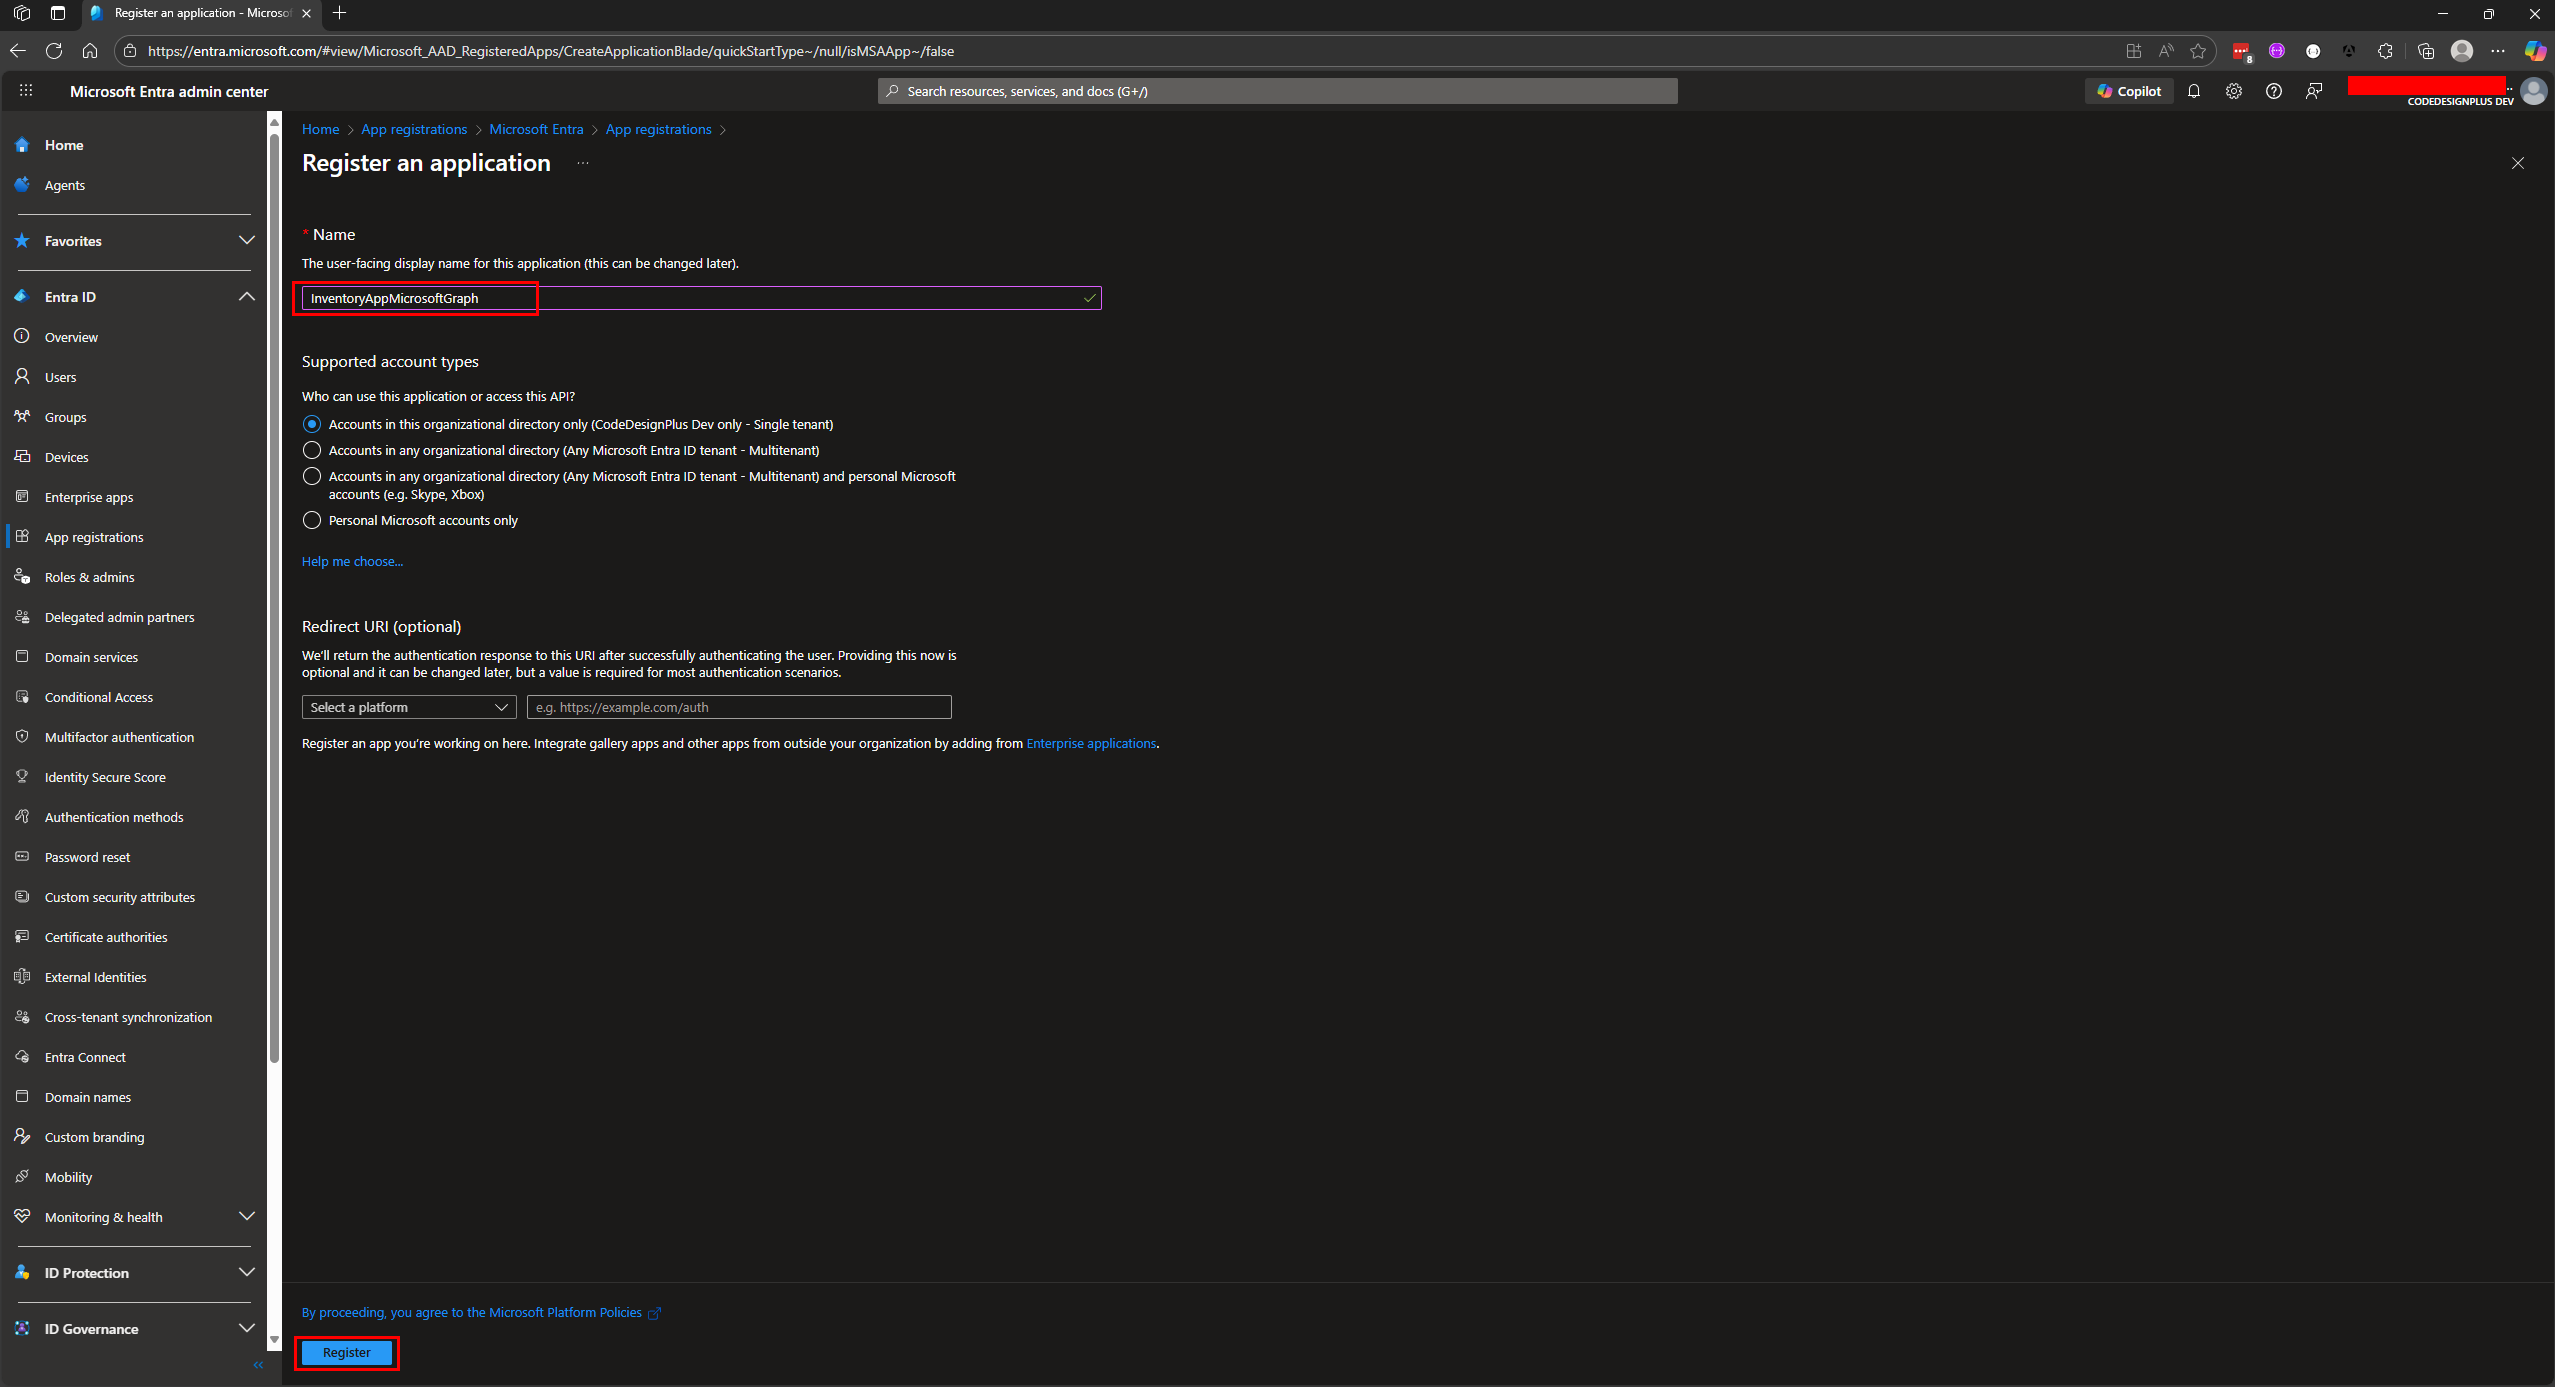
Task: Select the Multitenant-only accounts radio option
Action: pos(312,450)
